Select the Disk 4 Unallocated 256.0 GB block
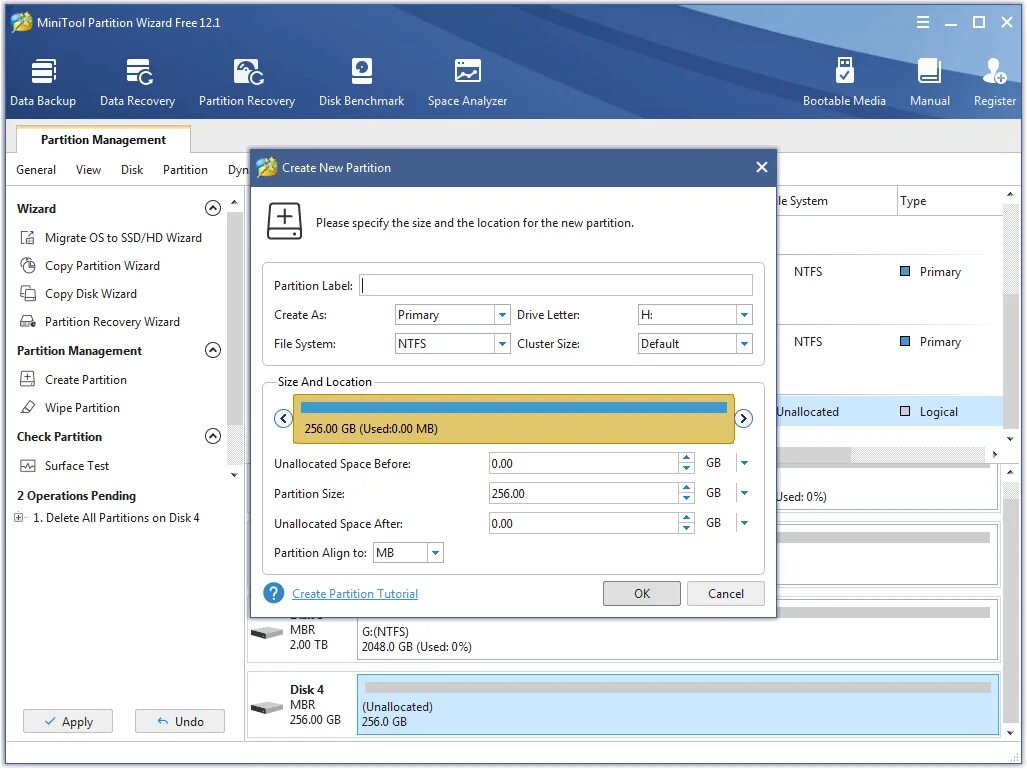Viewport: 1027px width, 769px height. pyautogui.click(x=678, y=705)
